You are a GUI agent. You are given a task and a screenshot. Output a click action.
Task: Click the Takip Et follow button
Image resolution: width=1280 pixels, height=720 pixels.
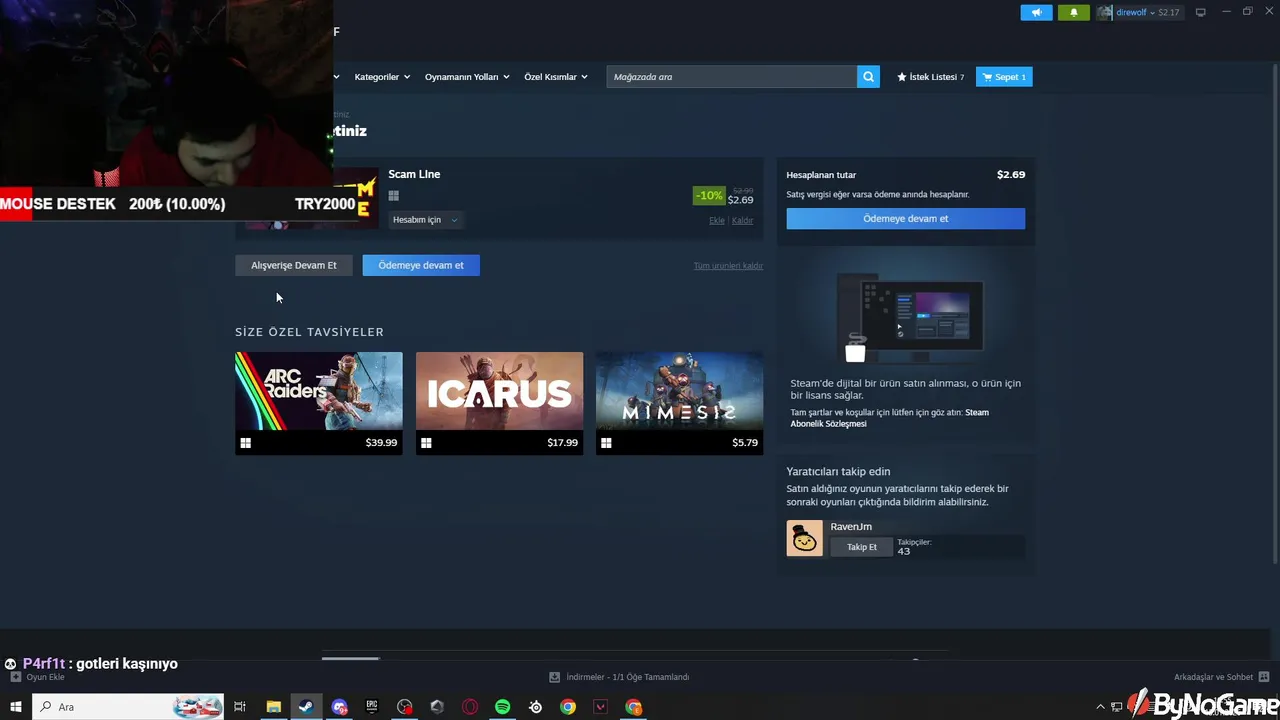[861, 547]
